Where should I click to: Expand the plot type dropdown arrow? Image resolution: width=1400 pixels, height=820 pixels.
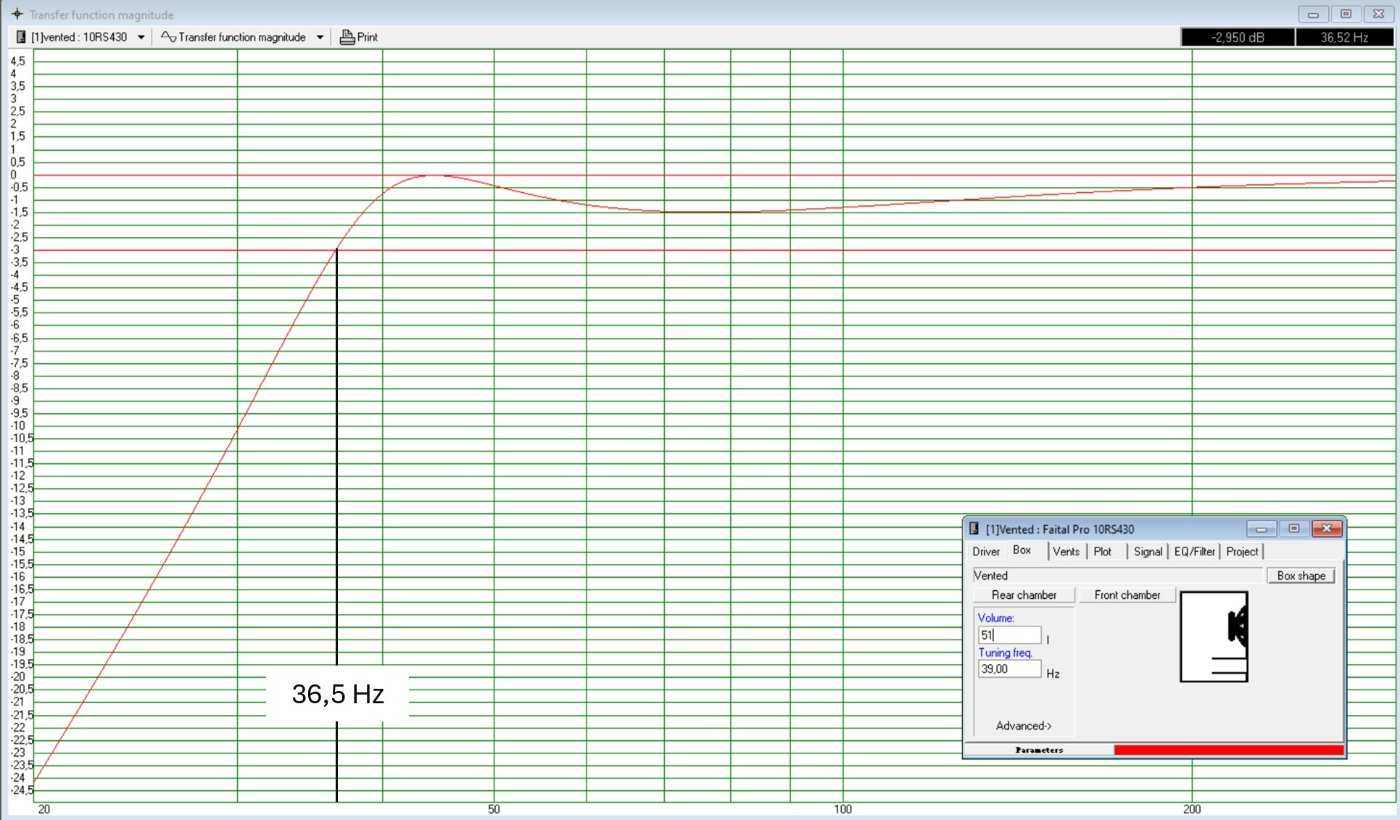[x=320, y=37]
